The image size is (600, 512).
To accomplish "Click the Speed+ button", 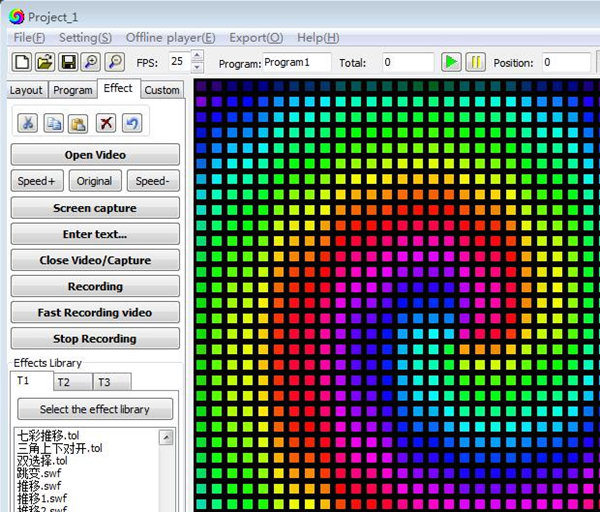I will pos(37,181).
